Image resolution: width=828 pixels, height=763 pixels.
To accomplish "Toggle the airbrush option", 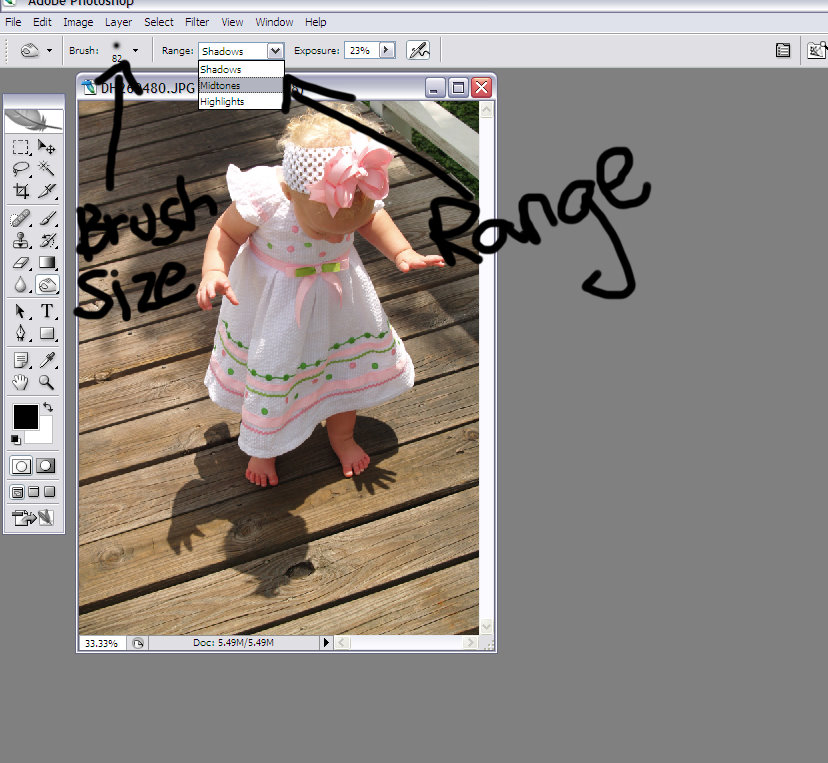I will (x=418, y=51).
